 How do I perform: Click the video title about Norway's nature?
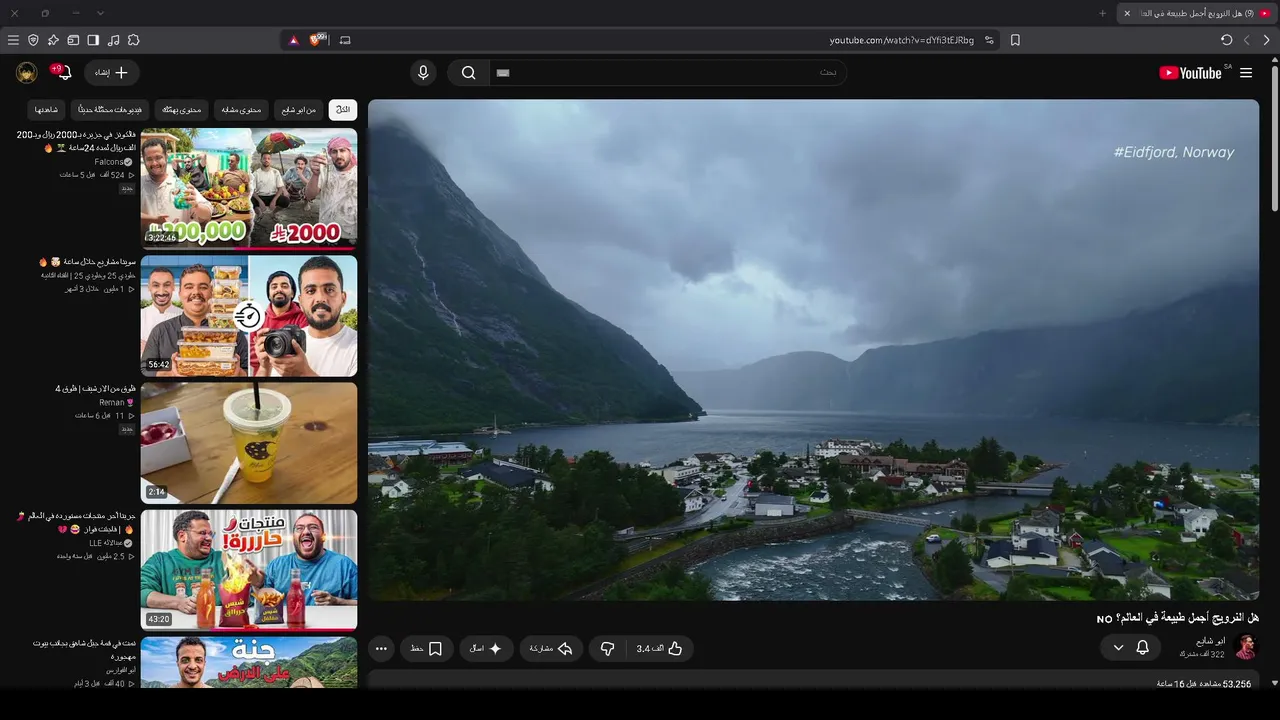click(x=1177, y=618)
